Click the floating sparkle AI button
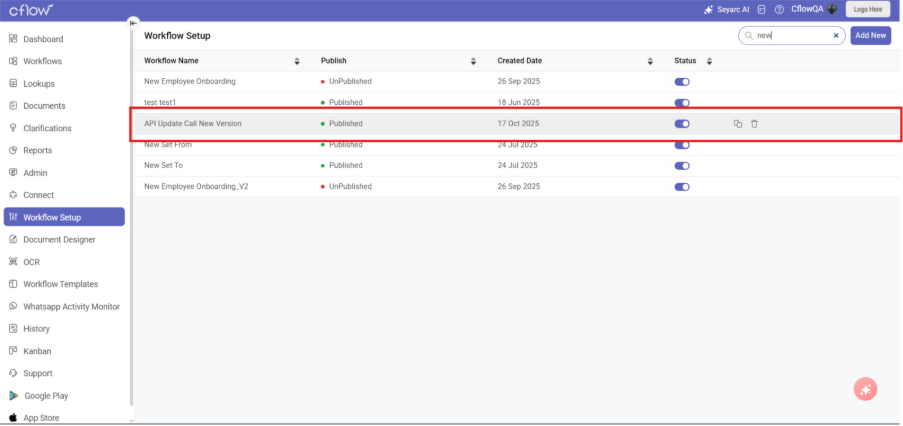The image size is (903, 426). click(865, 389)
